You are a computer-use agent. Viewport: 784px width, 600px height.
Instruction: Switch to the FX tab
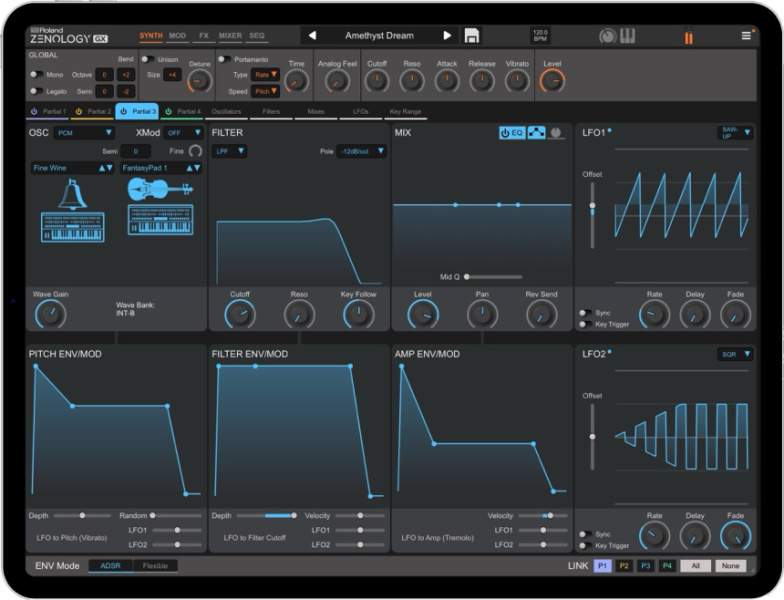point(204,36)
